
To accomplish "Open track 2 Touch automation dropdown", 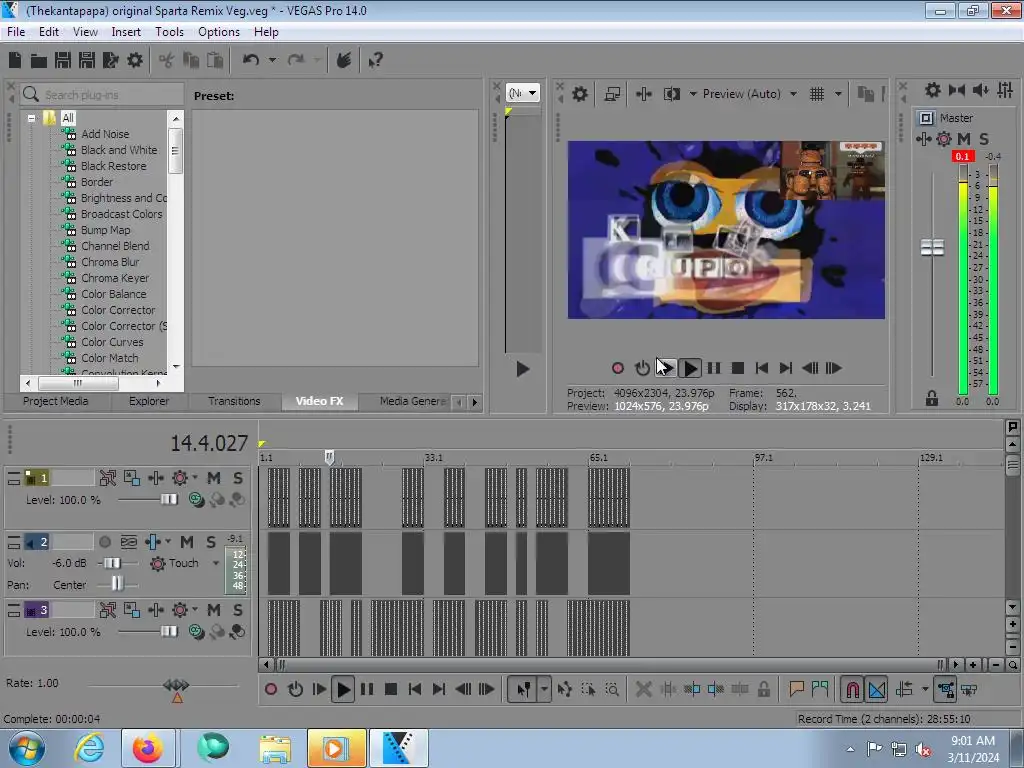I will (x=216, y=563).
